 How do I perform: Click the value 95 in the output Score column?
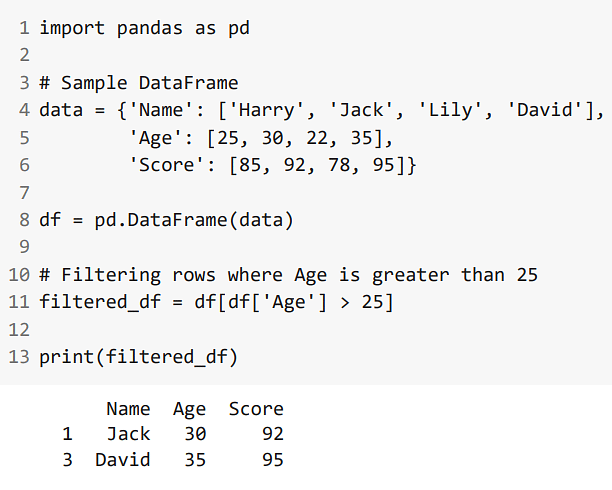(272, 460)
